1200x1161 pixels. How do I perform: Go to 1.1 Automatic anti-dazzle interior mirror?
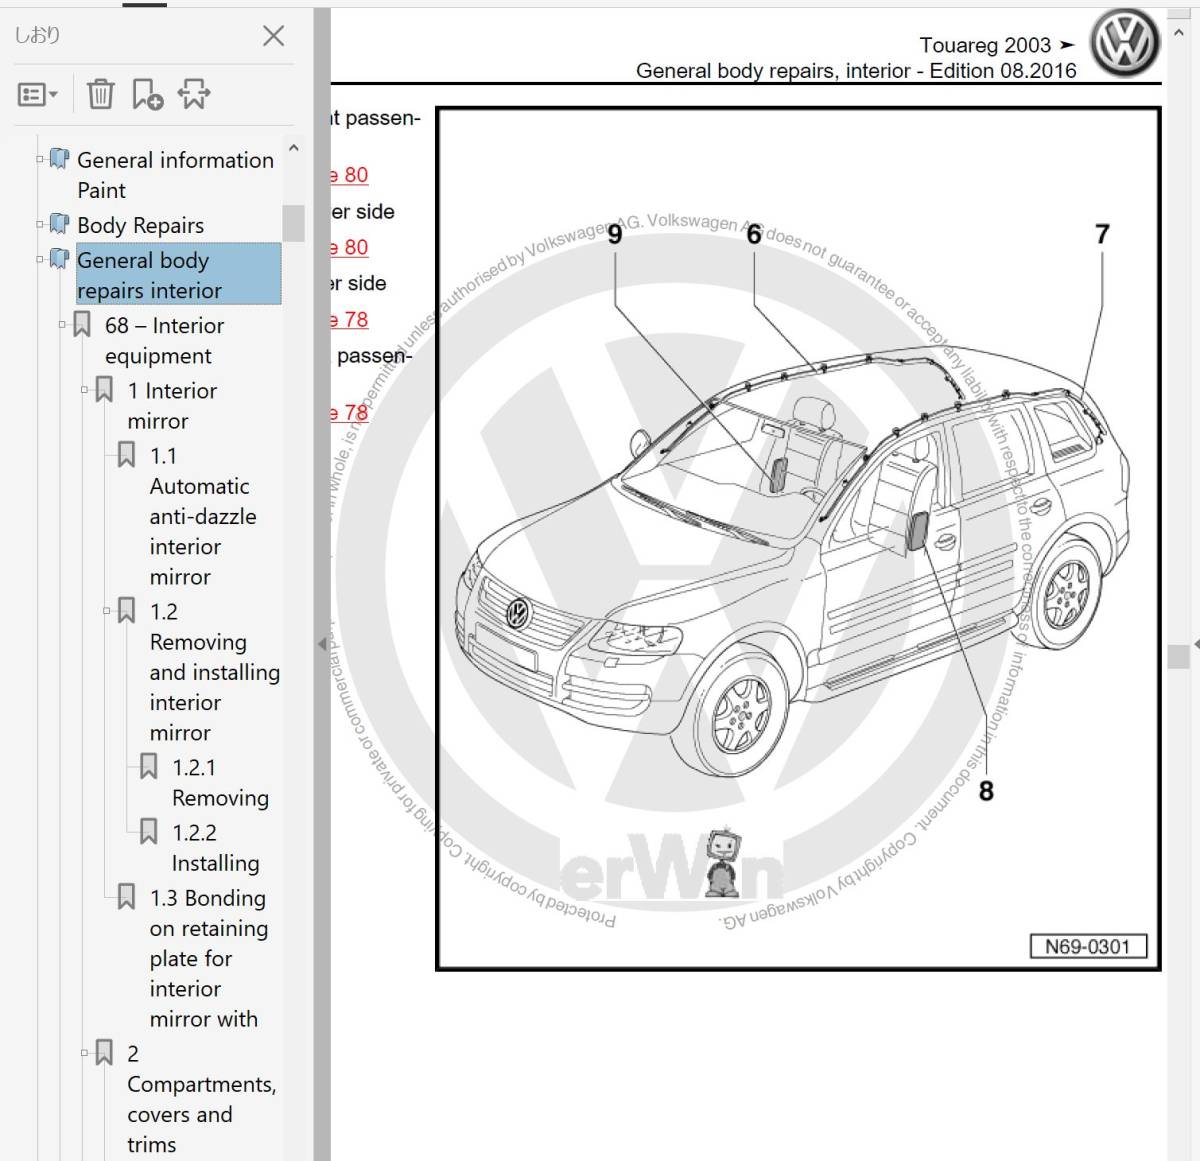click(x=203, y=516)
